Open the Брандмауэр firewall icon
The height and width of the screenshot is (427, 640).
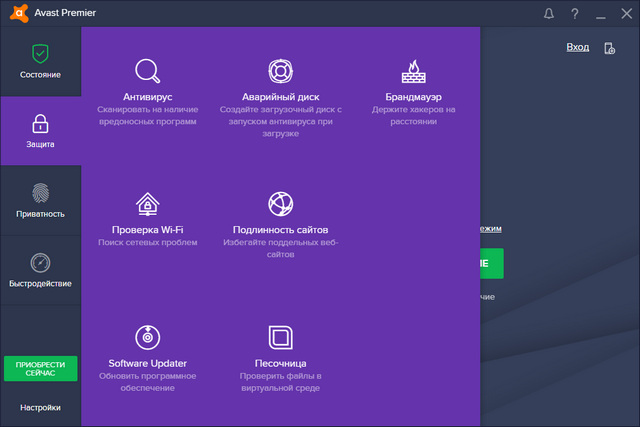tap(413, 72)
